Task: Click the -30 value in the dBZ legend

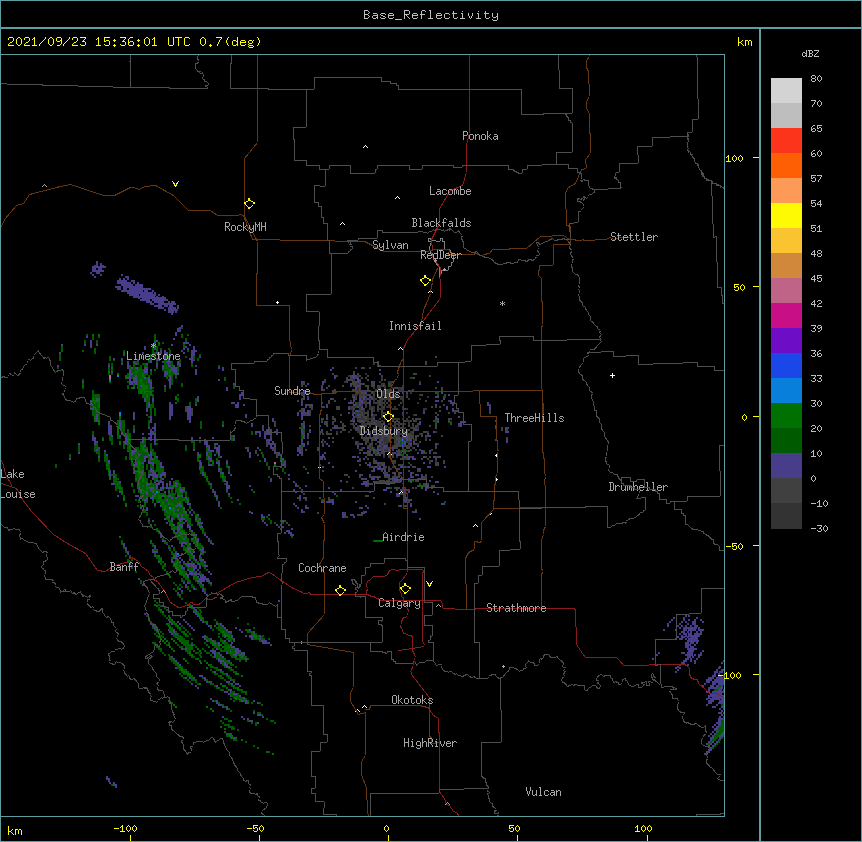Action: (x=819, y=528)
